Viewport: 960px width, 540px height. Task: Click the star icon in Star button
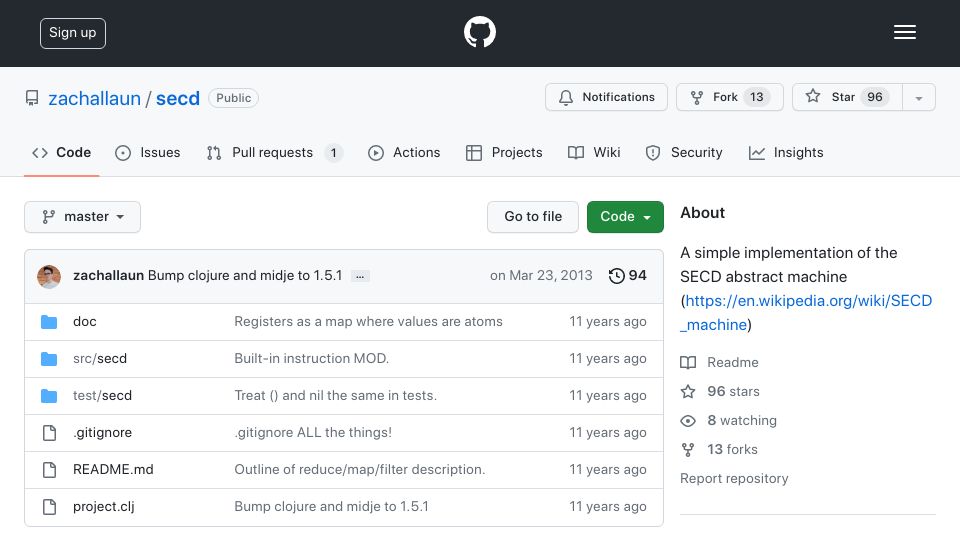click(x=812, y=96)
